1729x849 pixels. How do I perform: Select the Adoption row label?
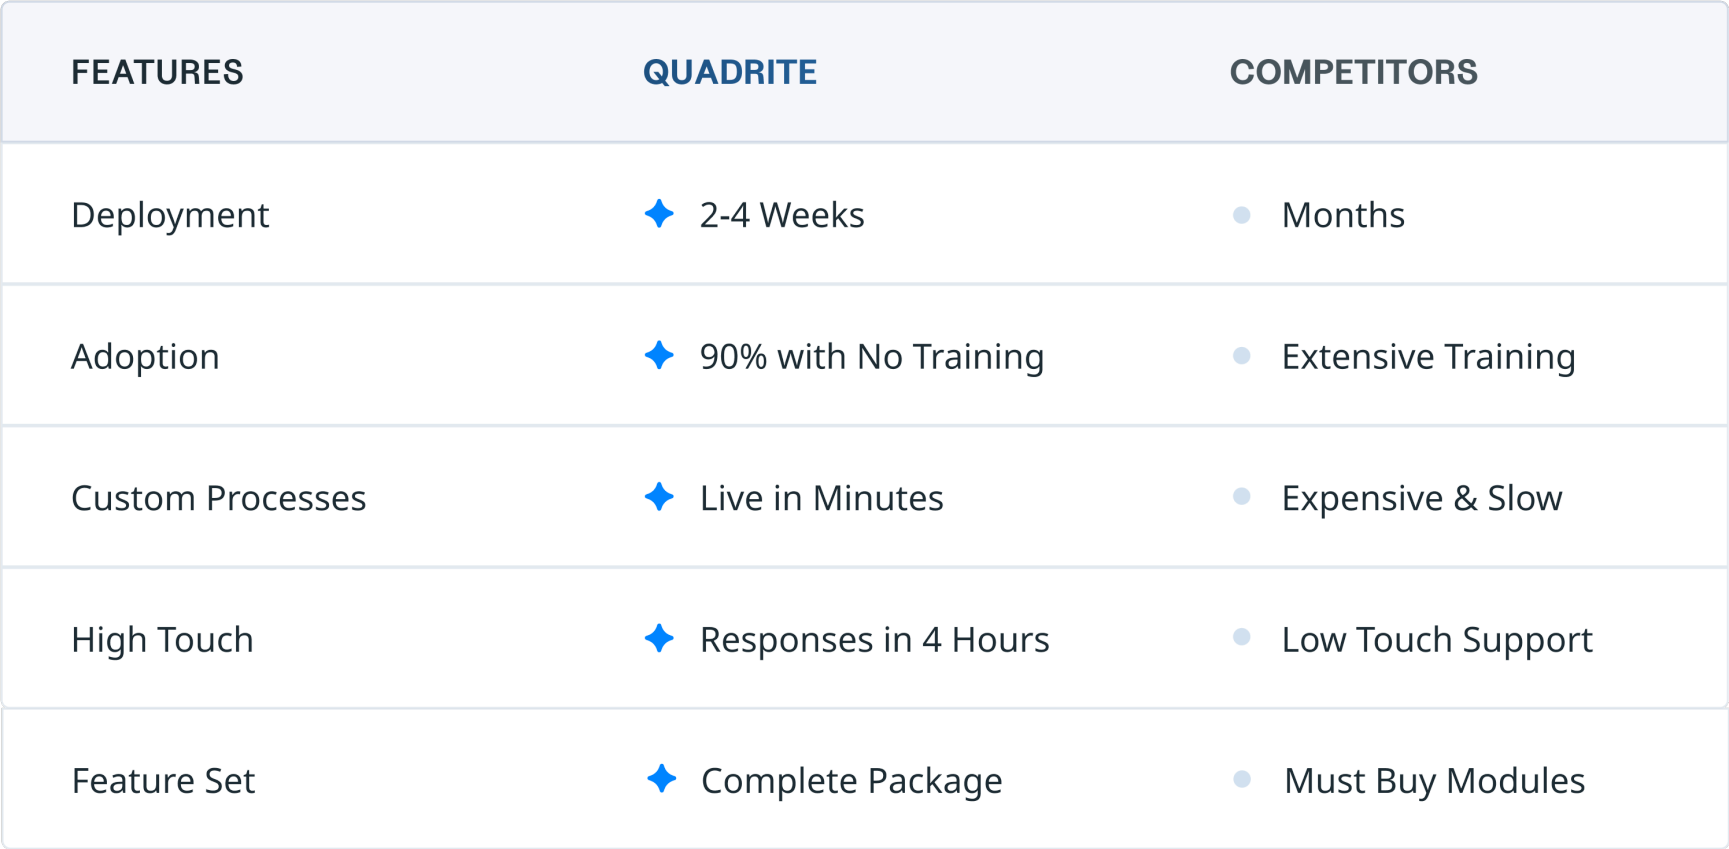tap(145, 357)
